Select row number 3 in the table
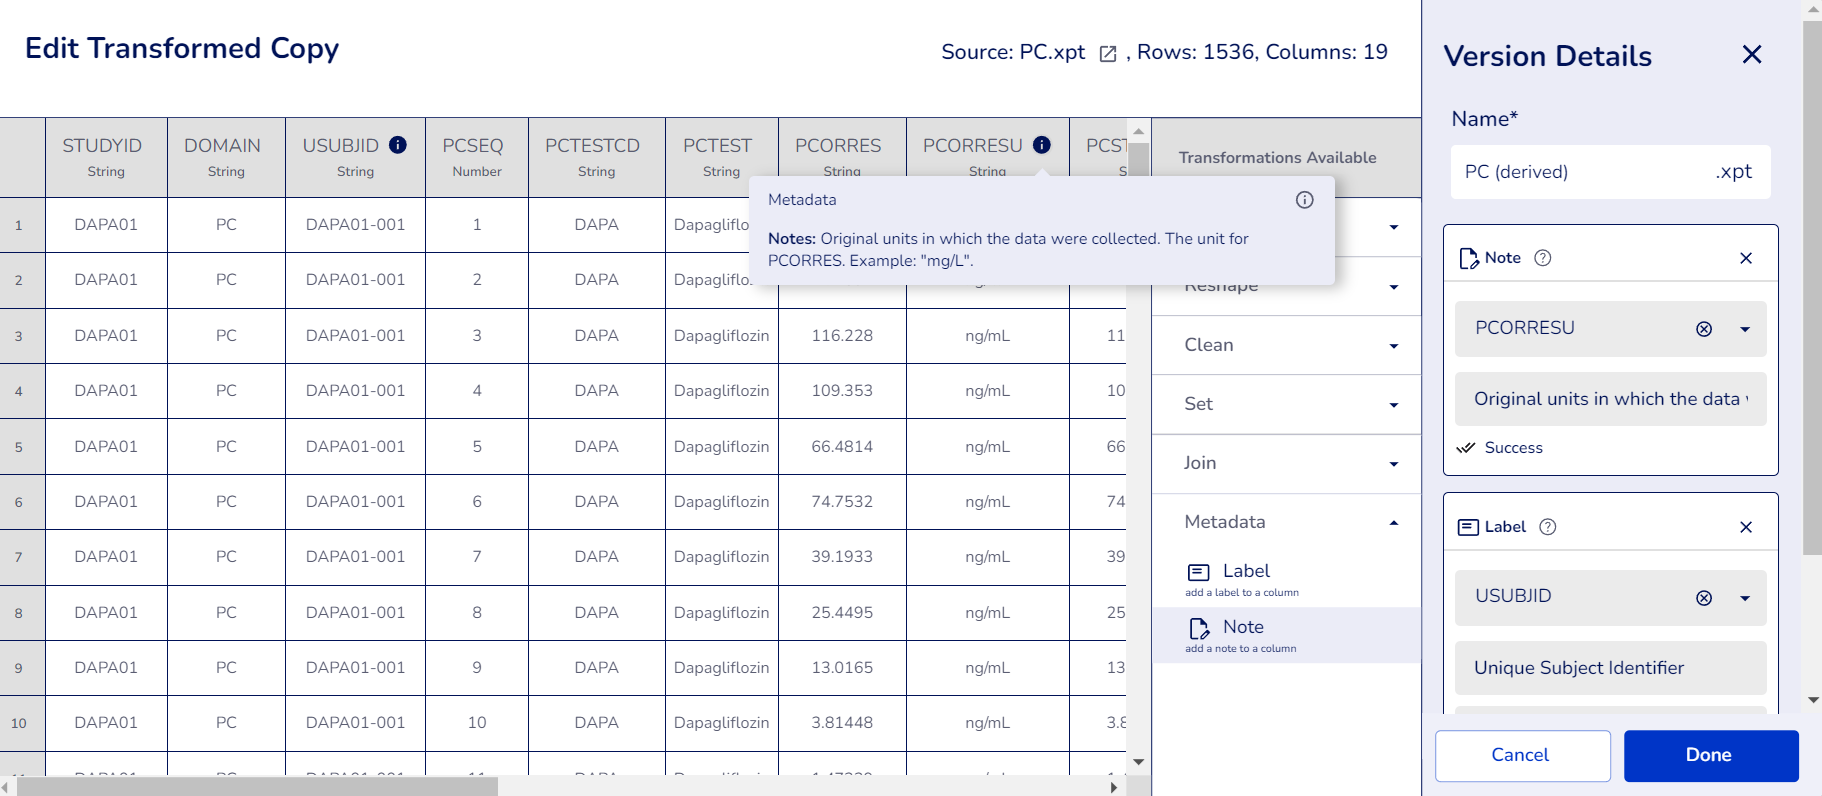This screenshot has height=796, width=1822. [x=19, y=336]
